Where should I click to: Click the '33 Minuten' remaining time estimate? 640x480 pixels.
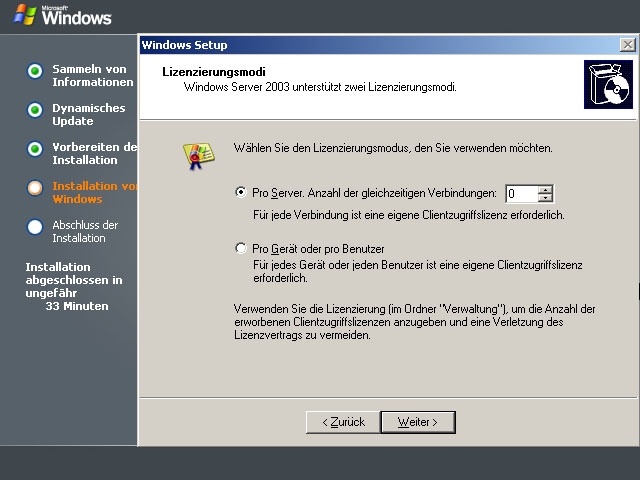(x=77, y=306)
